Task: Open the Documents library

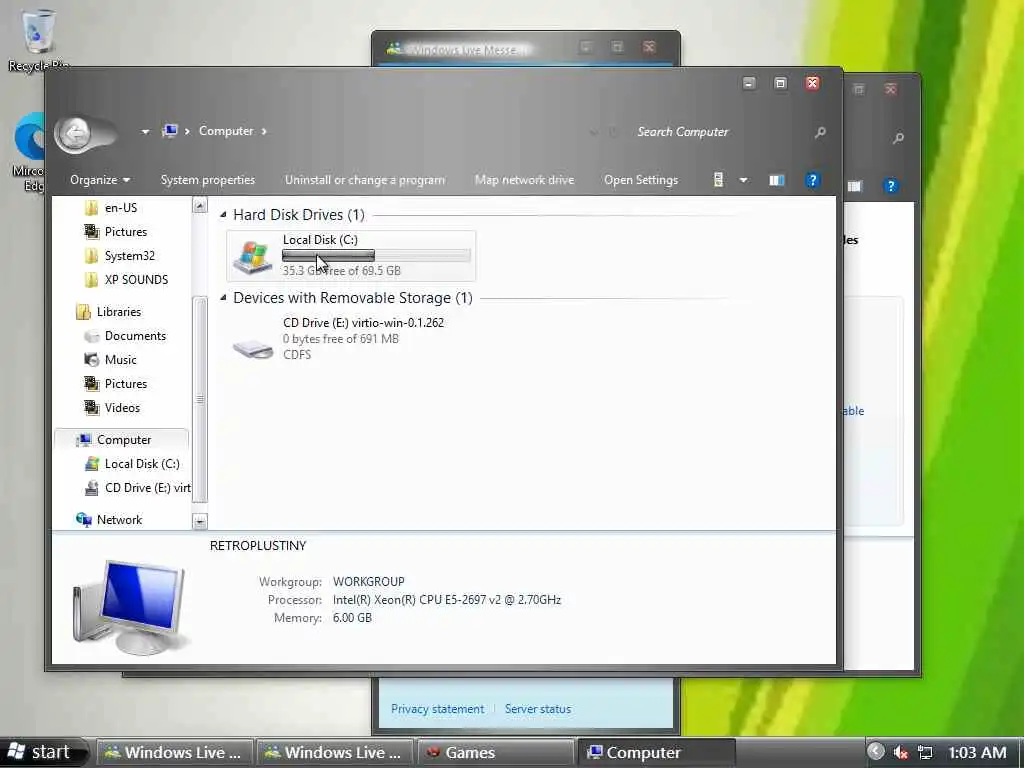Action: 135,336
